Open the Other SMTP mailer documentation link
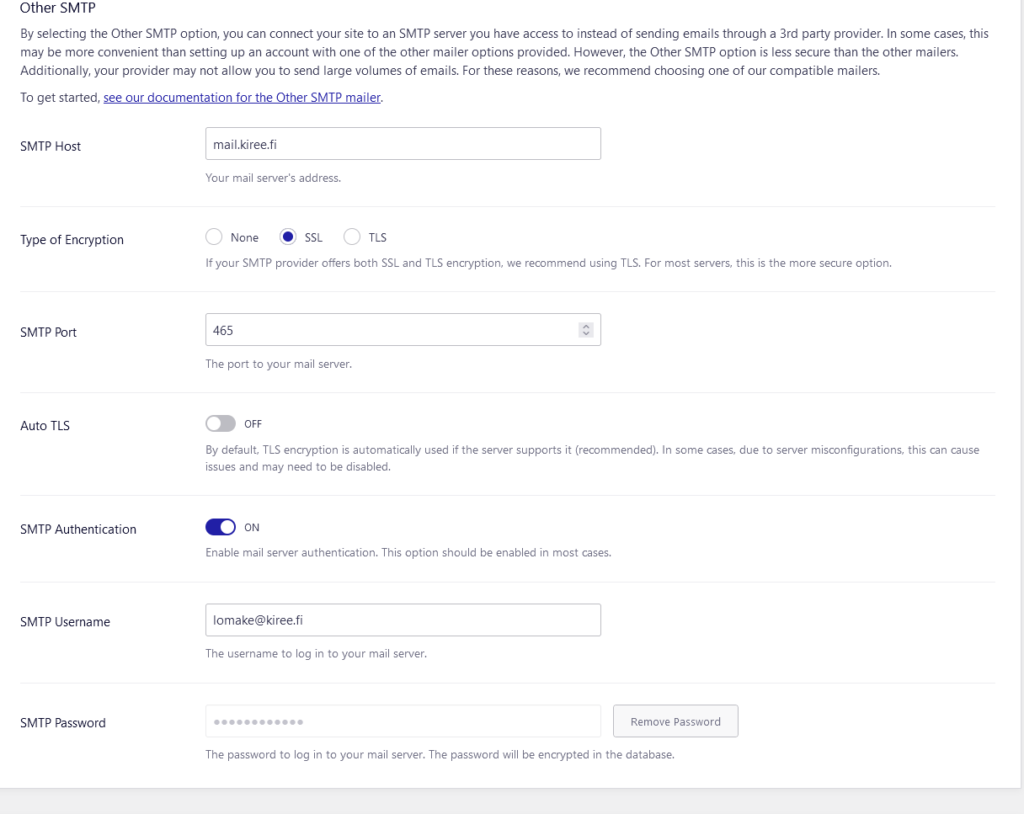This screenshot has height=814, width=1024. (242, 98)
